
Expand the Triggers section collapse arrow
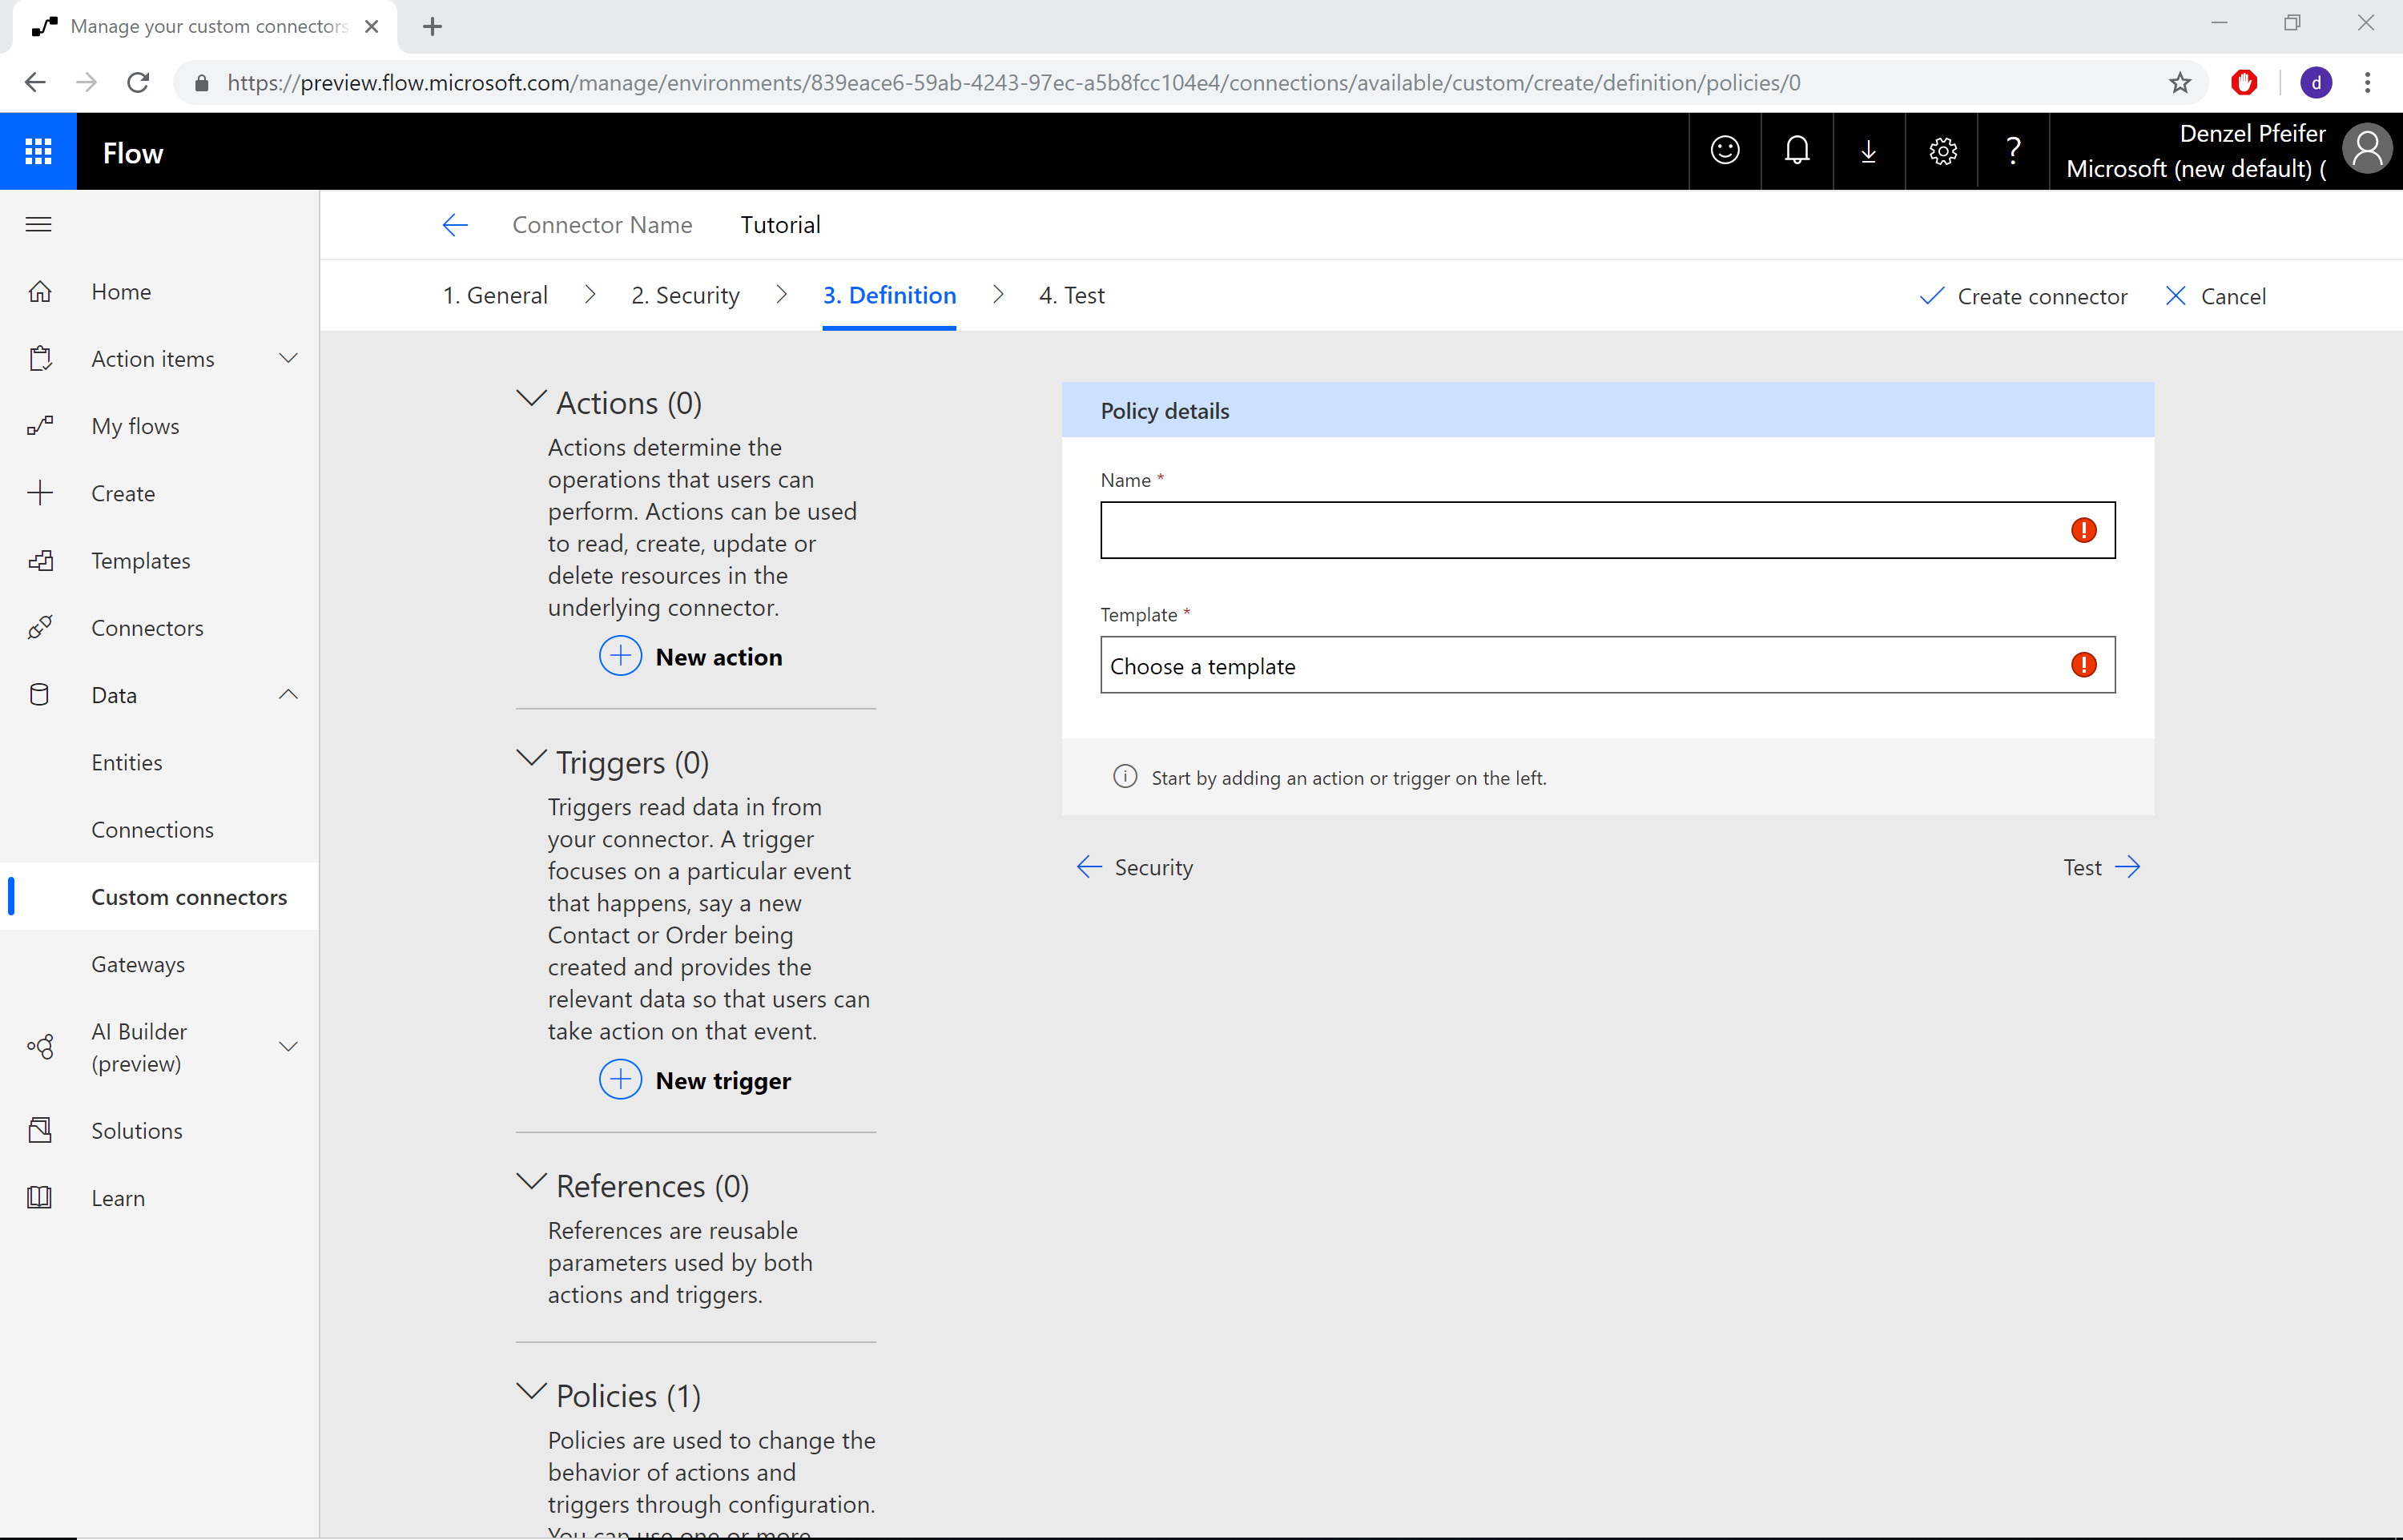pyautogui.click(x=531, y=760)
